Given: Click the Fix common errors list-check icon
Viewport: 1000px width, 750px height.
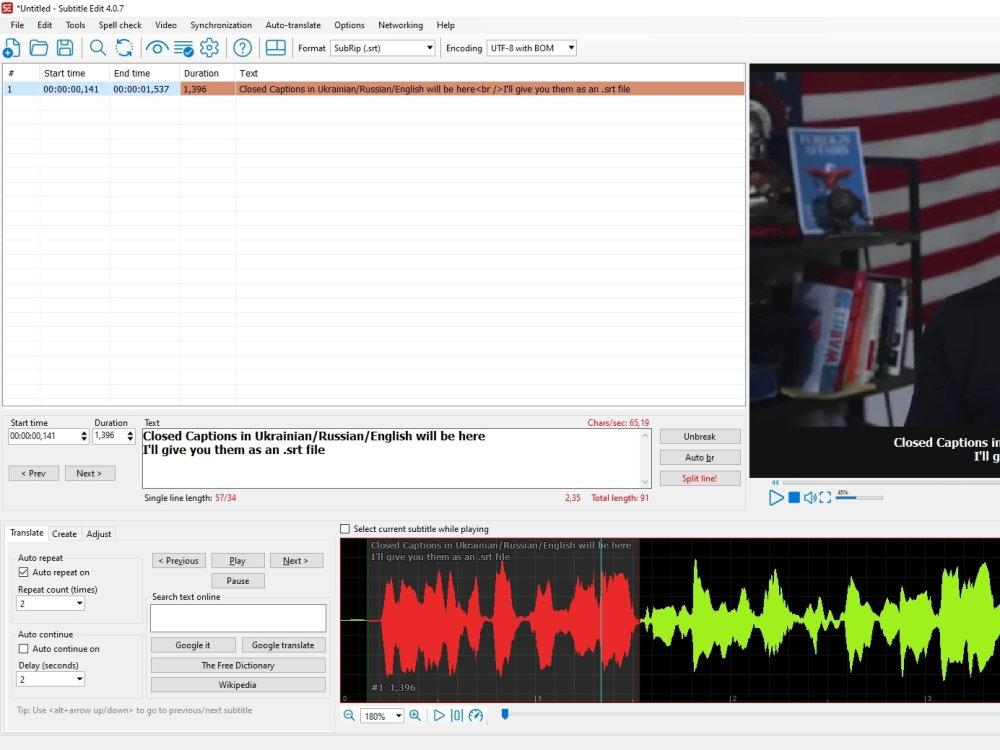Looking at the screenshot, I should point(184,48).
